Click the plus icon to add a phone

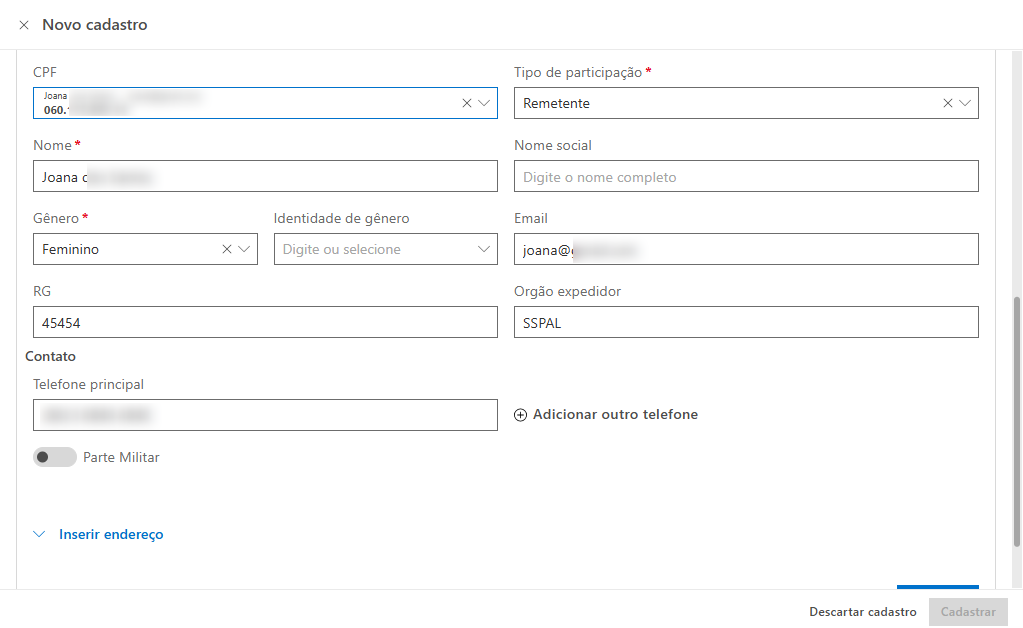pyautogui.click(x=520, y=415)
